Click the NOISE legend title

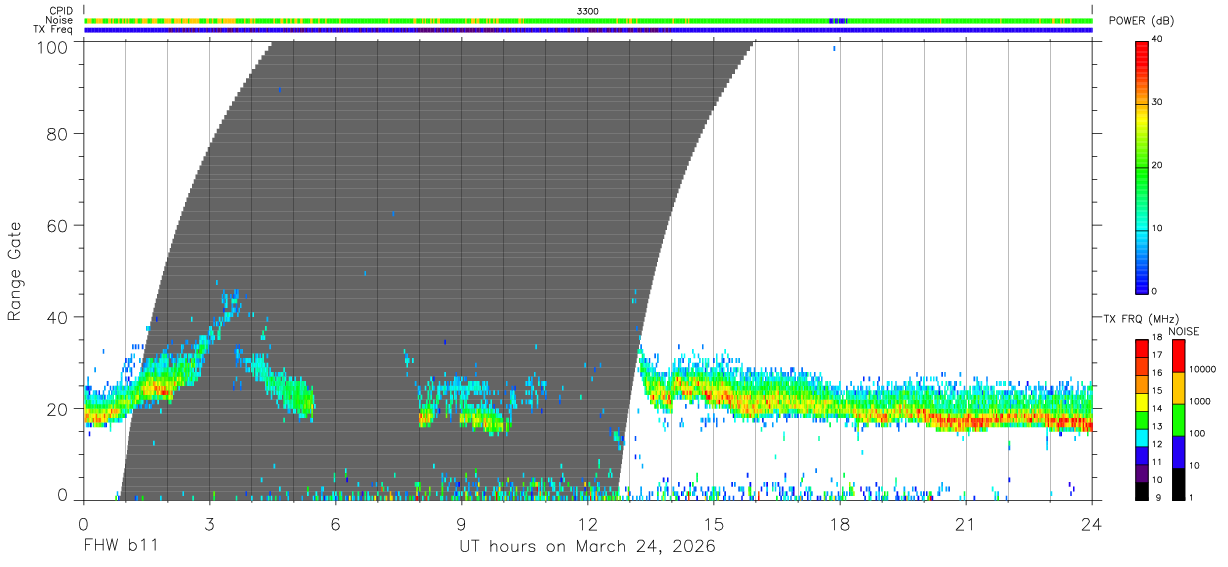[x=1184, y=331]
